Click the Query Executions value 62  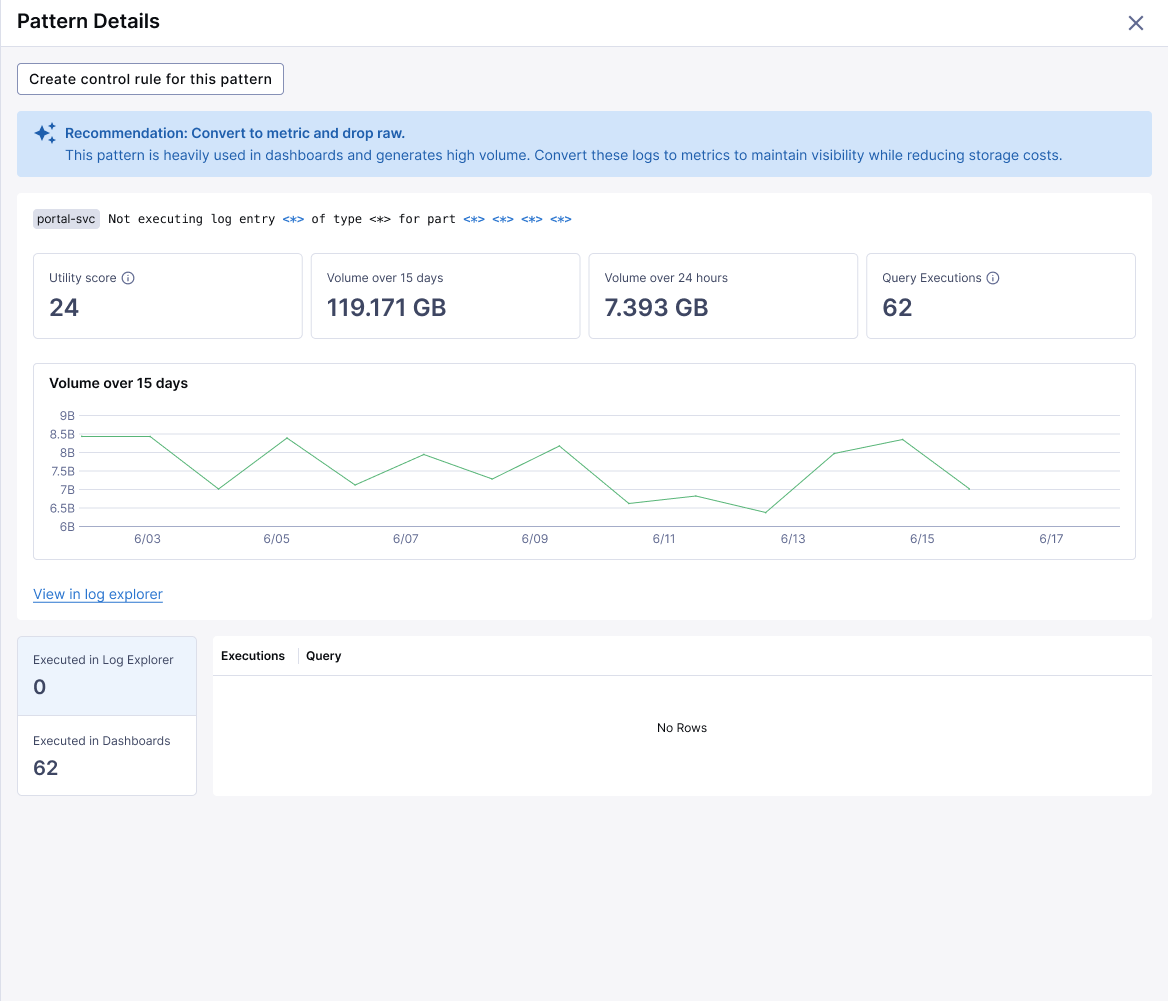[x=897, y=308]
